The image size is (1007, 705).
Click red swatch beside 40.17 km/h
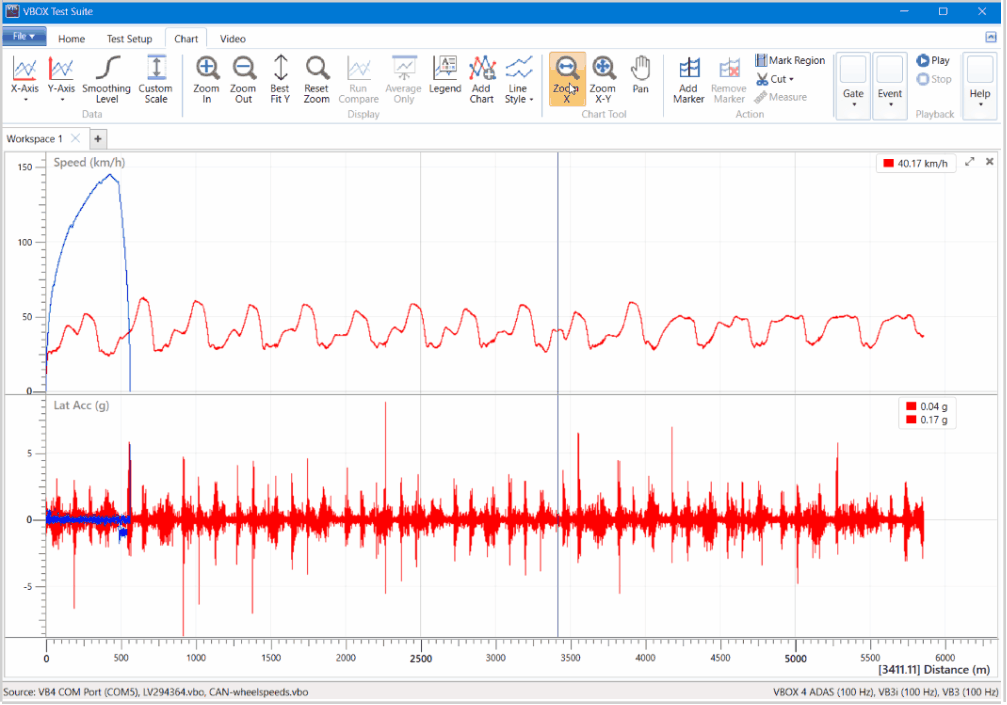pos(889,163)
